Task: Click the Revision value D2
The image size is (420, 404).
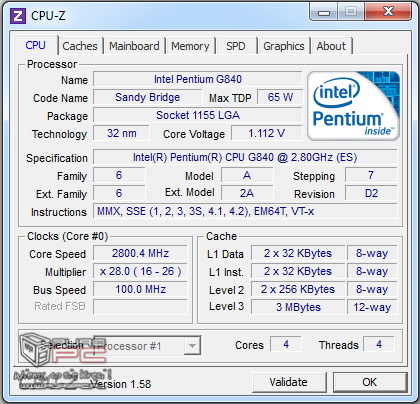Action: (x=371, y=193)
